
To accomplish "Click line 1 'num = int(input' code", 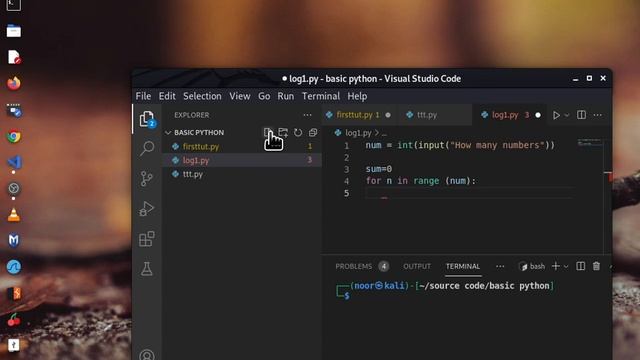I will (x=460, y=145).
